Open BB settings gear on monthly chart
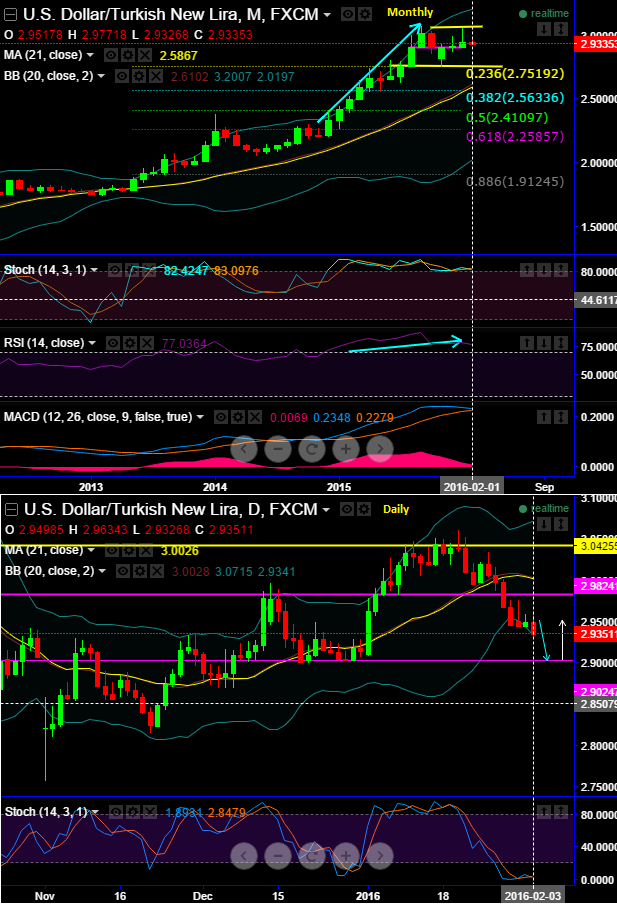 coord(139,76)
